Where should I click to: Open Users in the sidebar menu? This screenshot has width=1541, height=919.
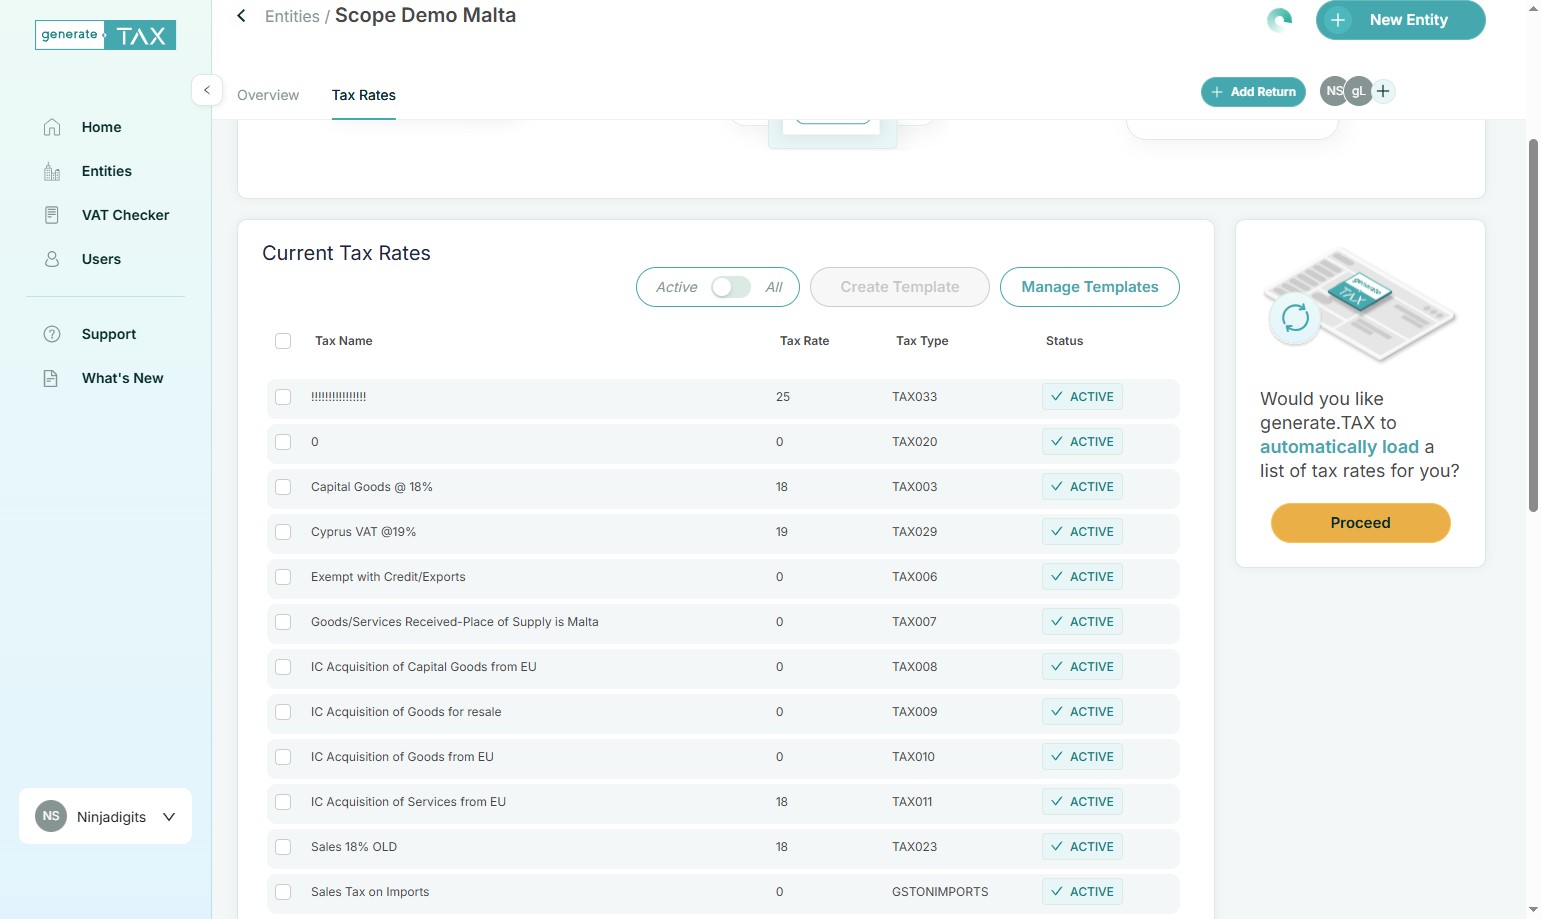(x=101, y=259)
